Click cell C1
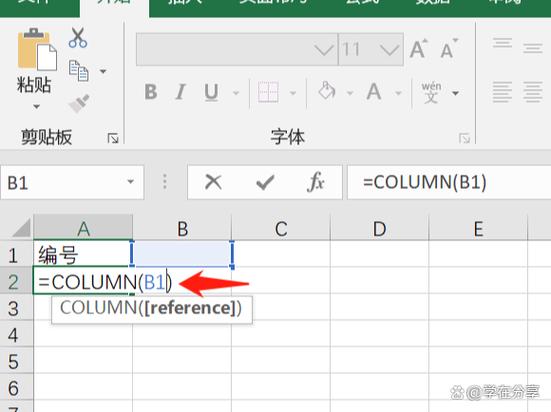Screen dimensions: 551x412 coord(281,254)
